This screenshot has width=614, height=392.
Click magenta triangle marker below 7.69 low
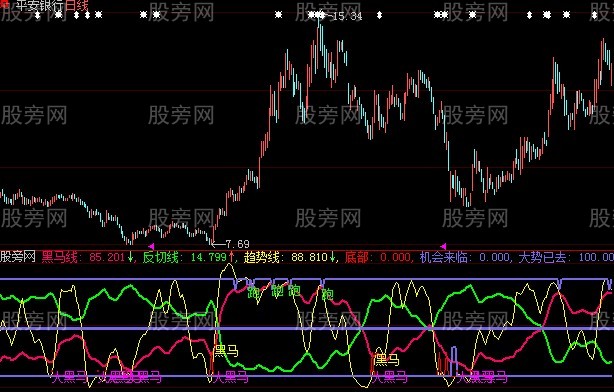coord(151,246)
